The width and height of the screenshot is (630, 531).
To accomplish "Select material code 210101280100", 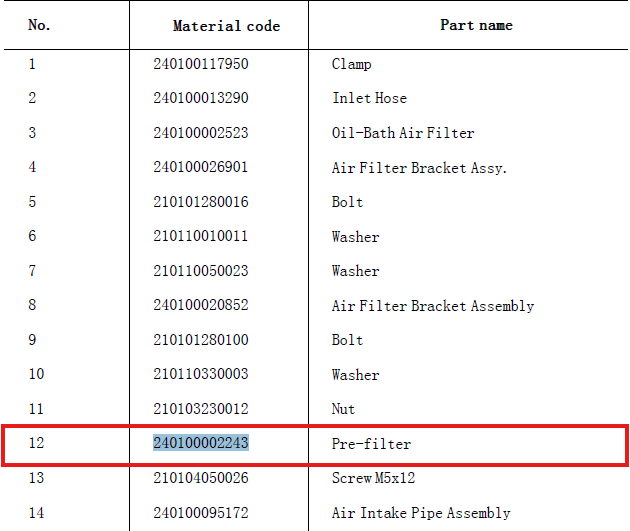I will click(201, 340).
